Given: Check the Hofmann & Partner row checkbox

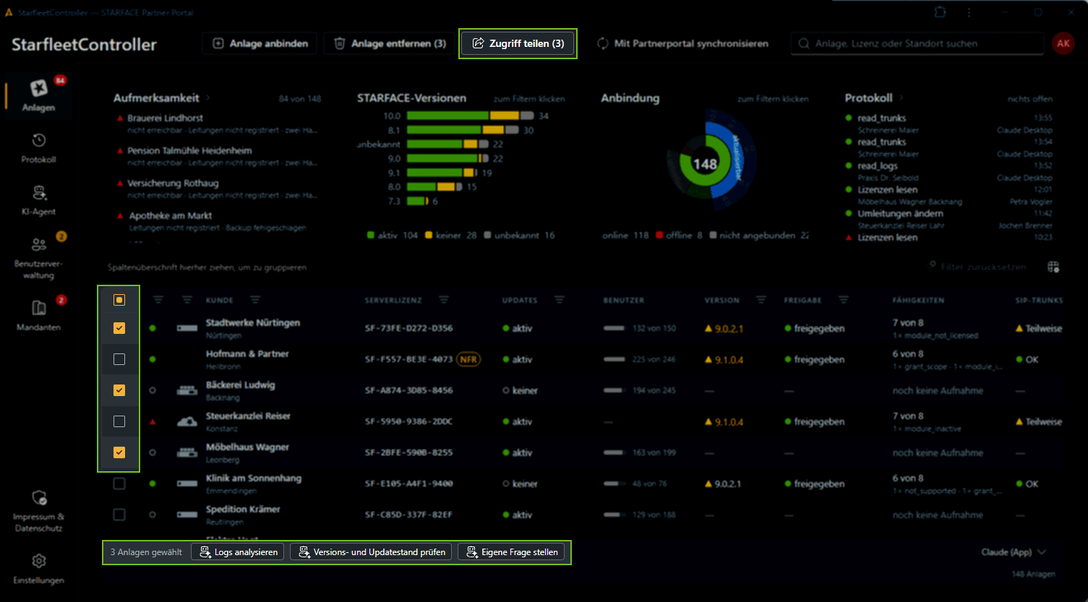Looking at the screenshot, I should [119, 359].
